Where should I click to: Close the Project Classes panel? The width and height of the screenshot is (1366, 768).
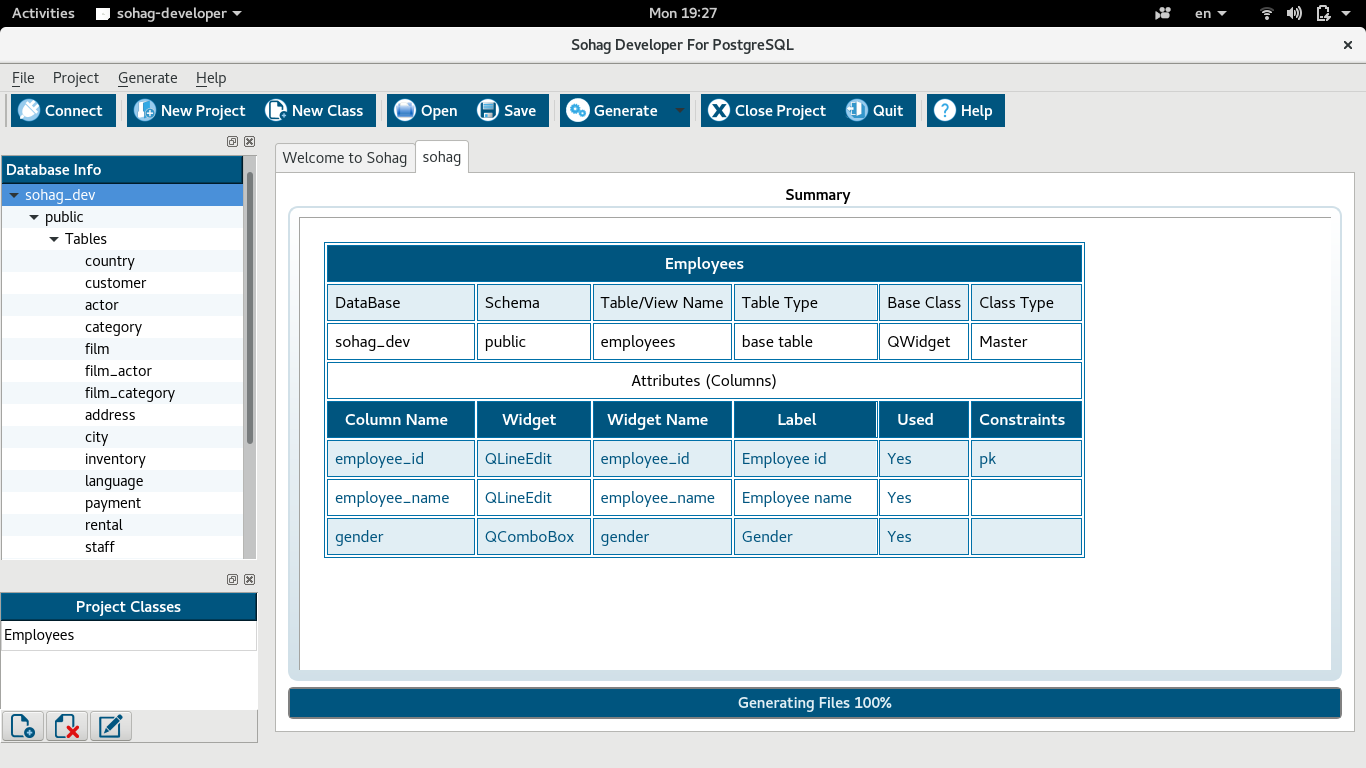(249, 579)
